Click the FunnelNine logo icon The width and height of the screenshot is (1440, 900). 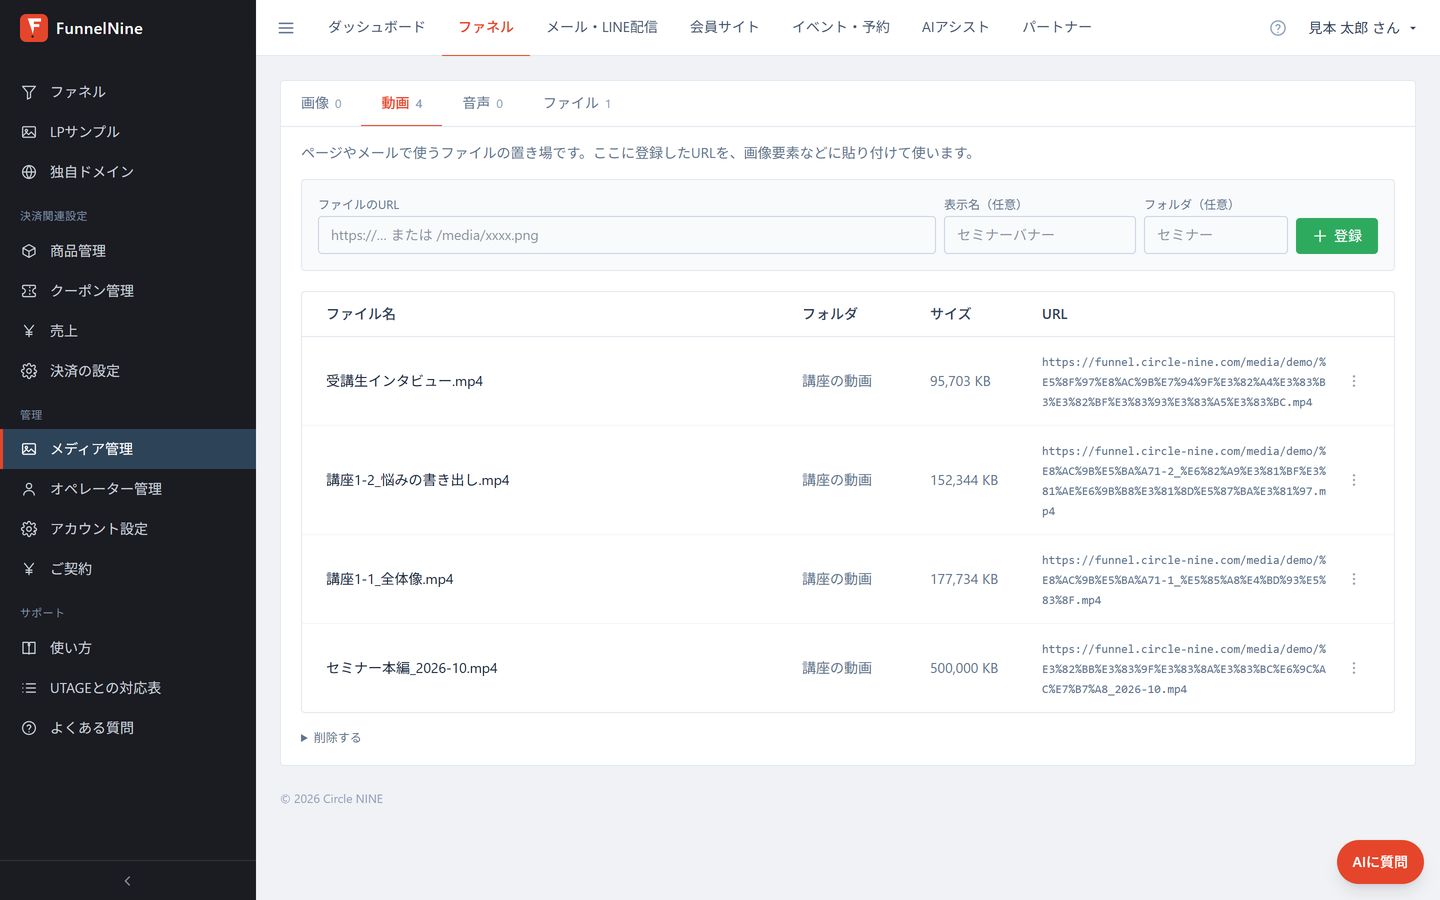click(34, 28)
